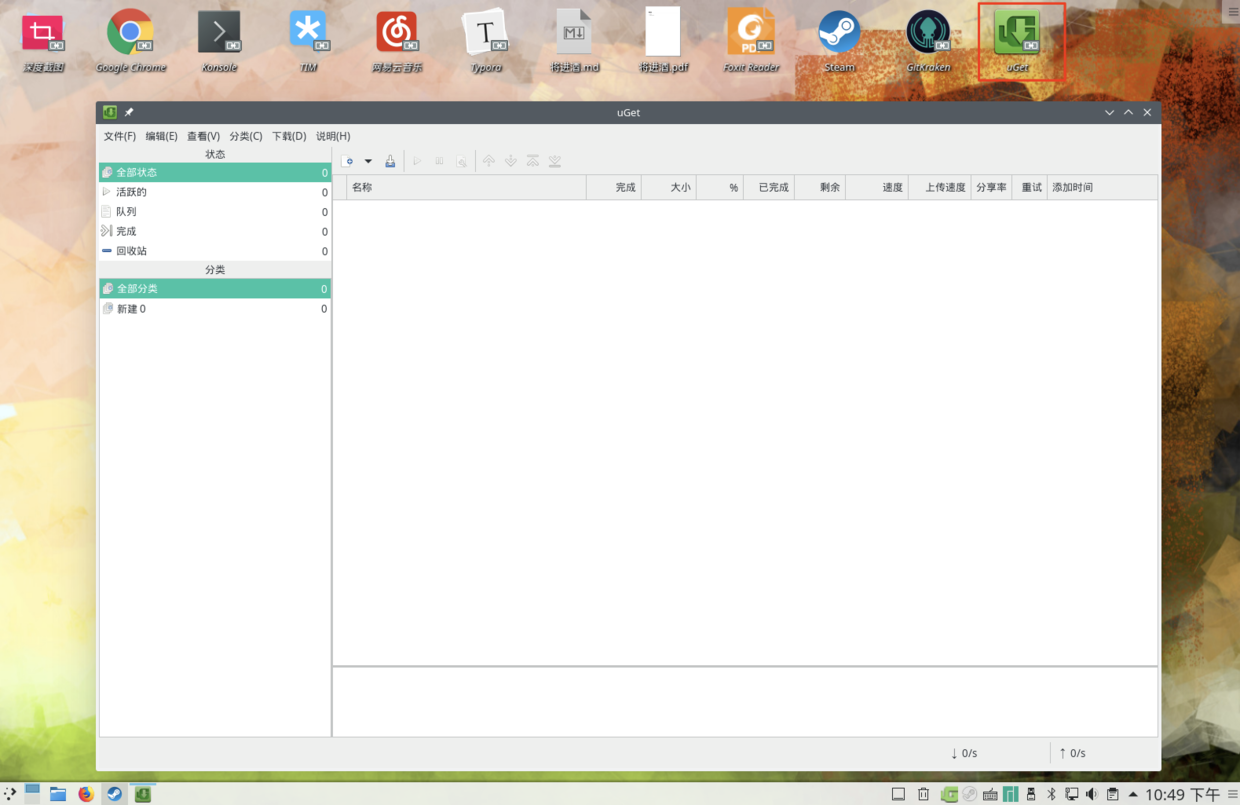1240x805 pixels.
Task: Sort by the 大小 column header
Action: click(x=669, y=187)
